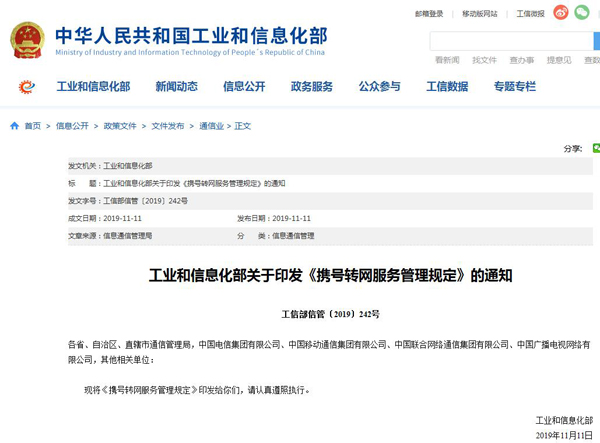The width and height of the screenshot is (600, 443).
Task: Open the 移动版网站 link
Action: tap(480, 14)
